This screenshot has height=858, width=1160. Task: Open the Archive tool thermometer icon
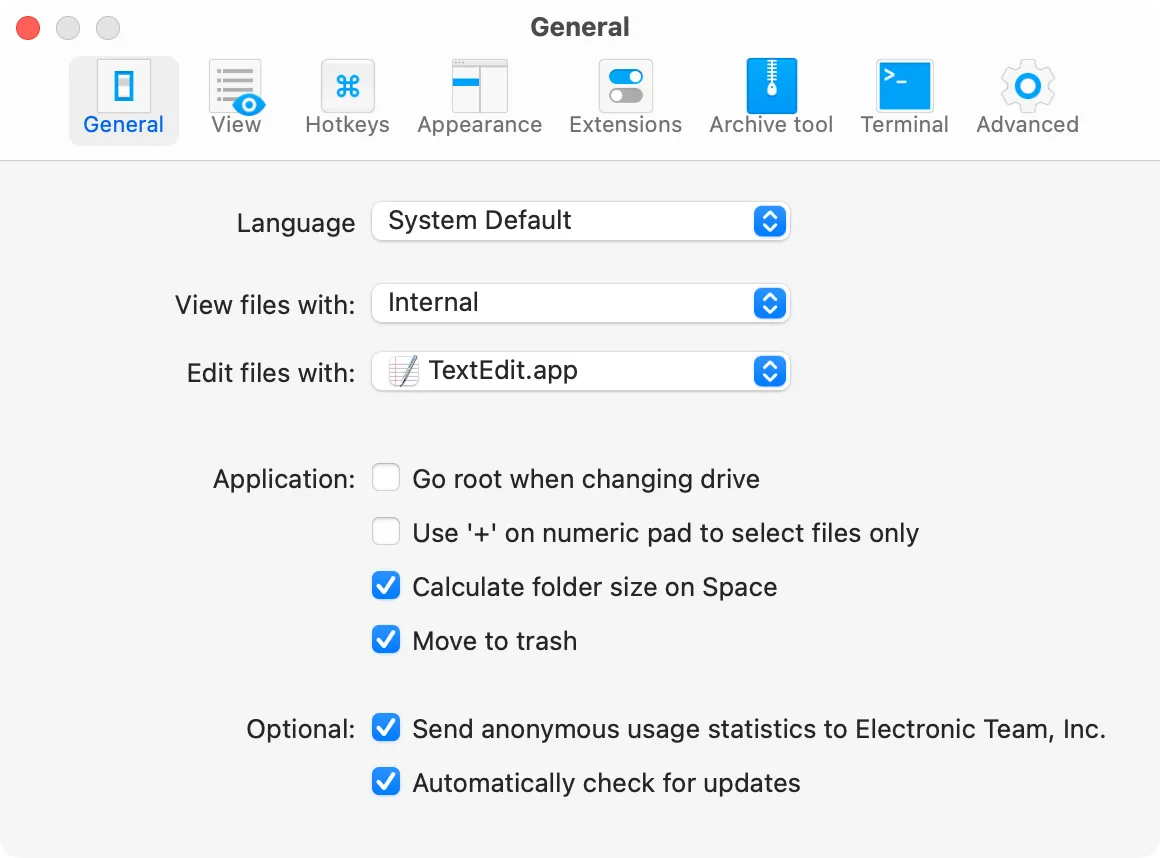coord(771,85)
